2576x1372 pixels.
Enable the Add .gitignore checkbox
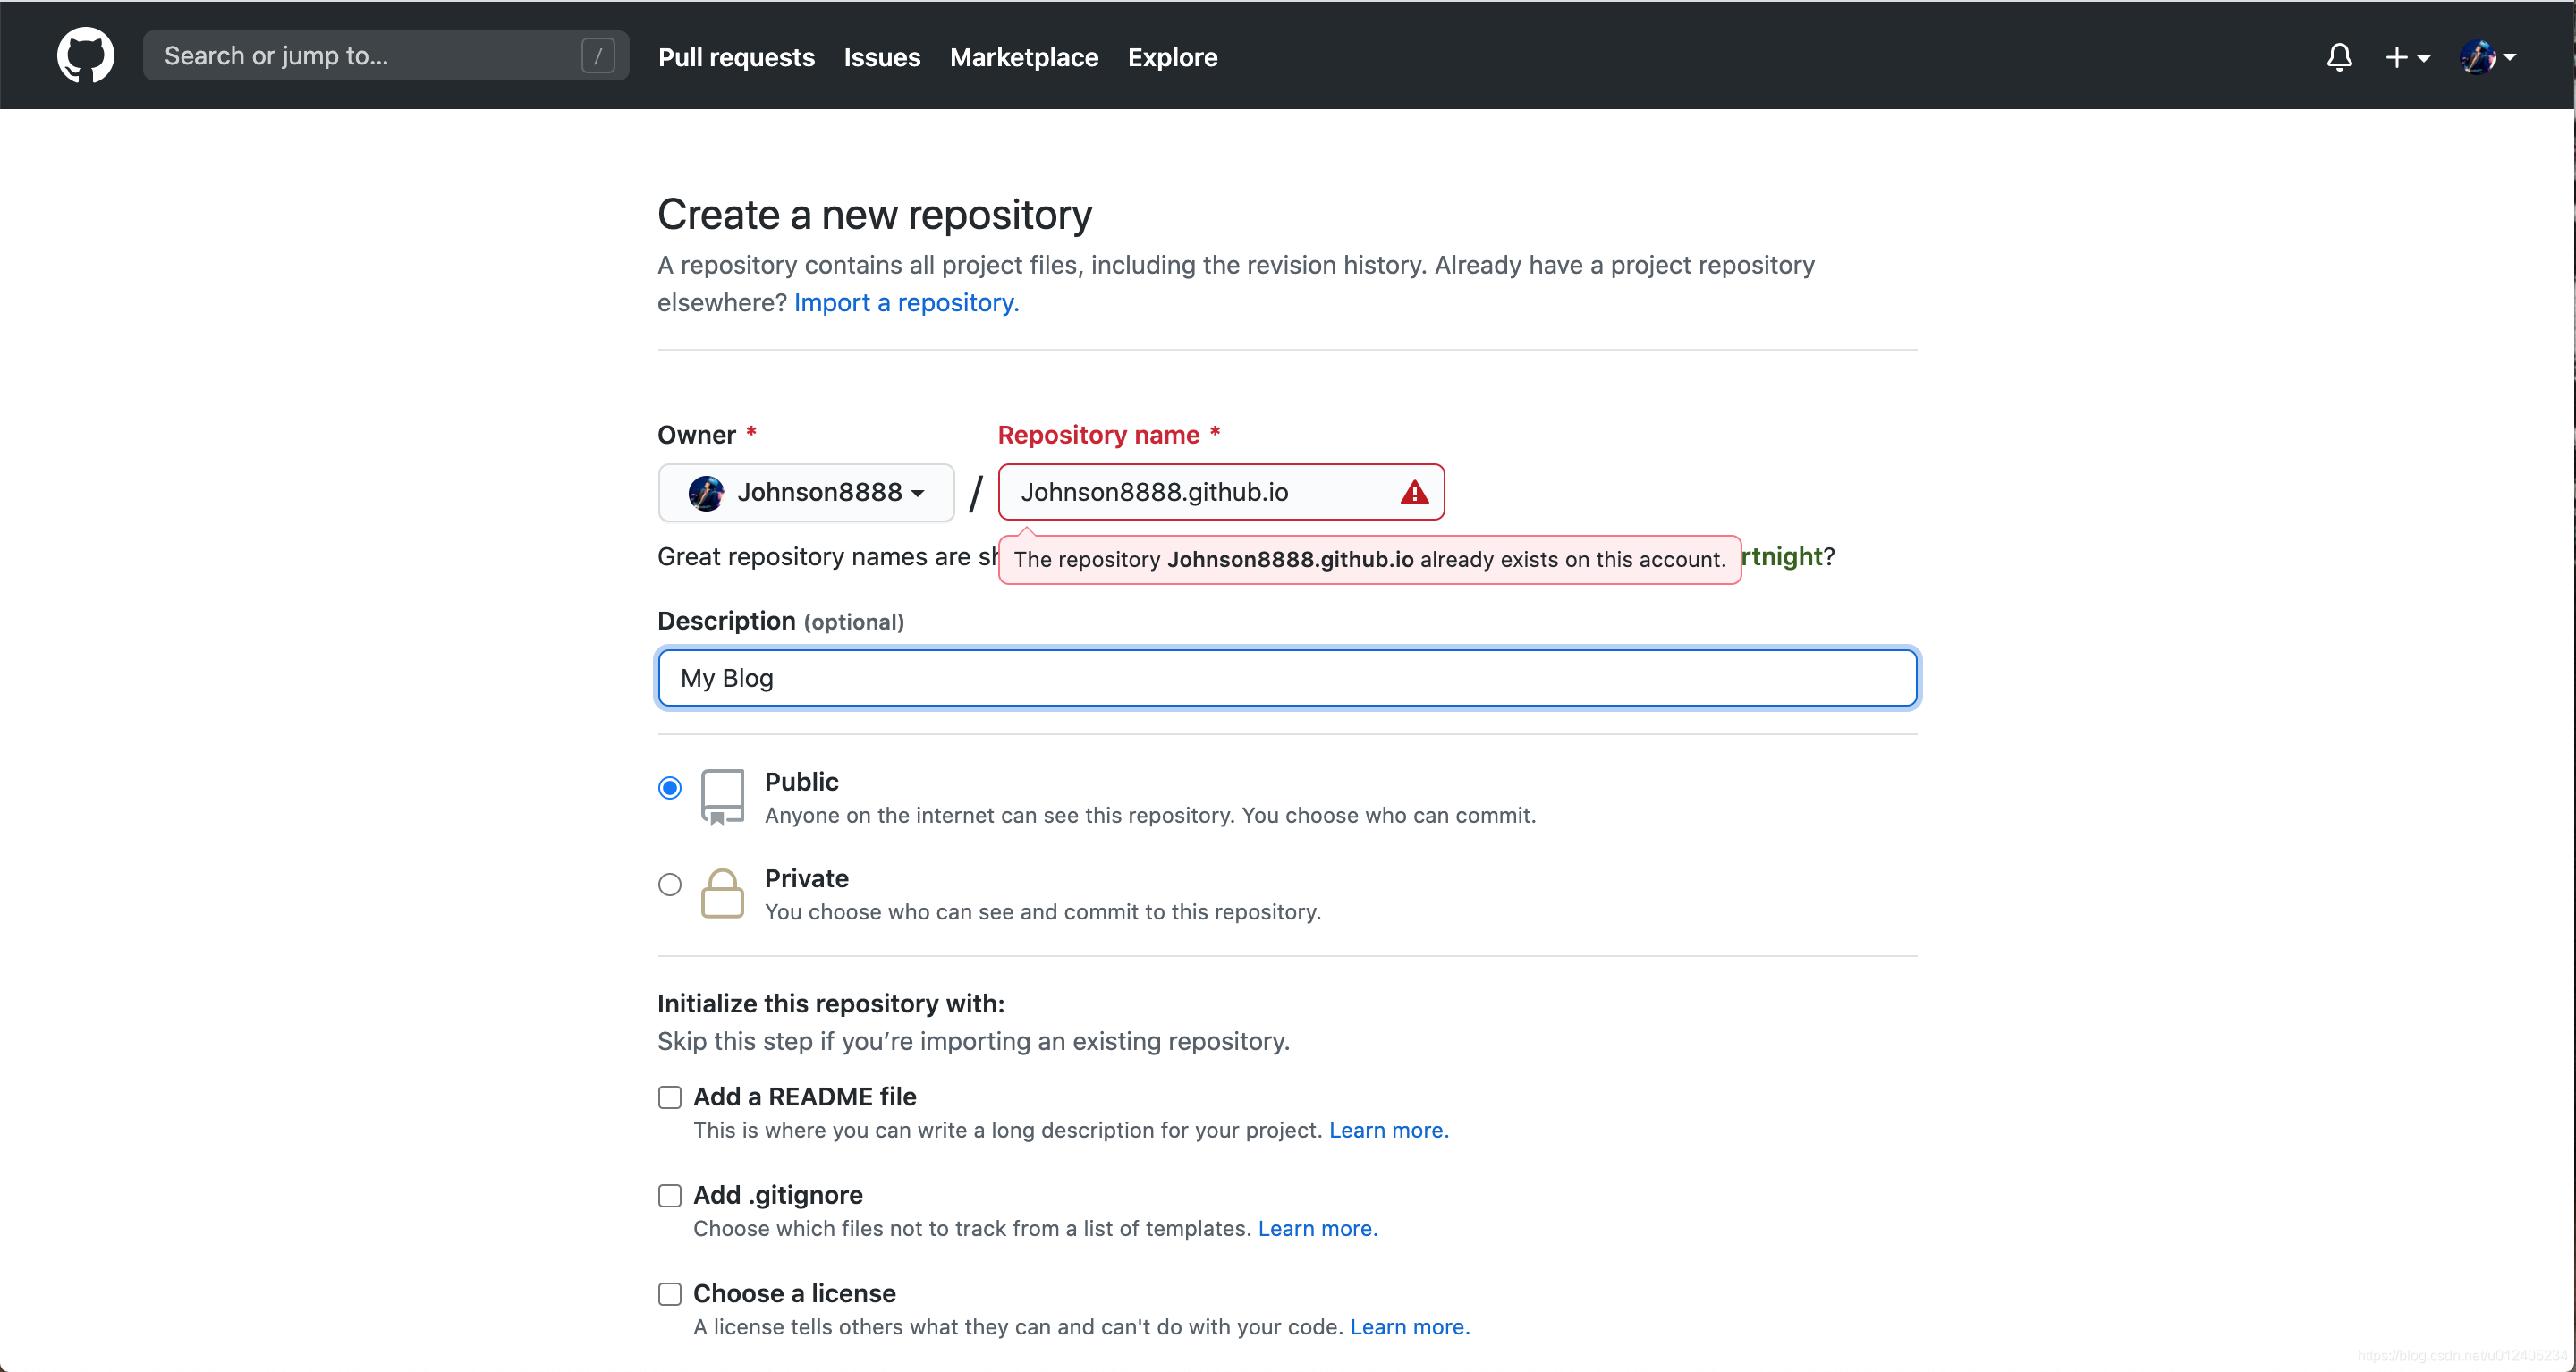(x=670, y=1195)
